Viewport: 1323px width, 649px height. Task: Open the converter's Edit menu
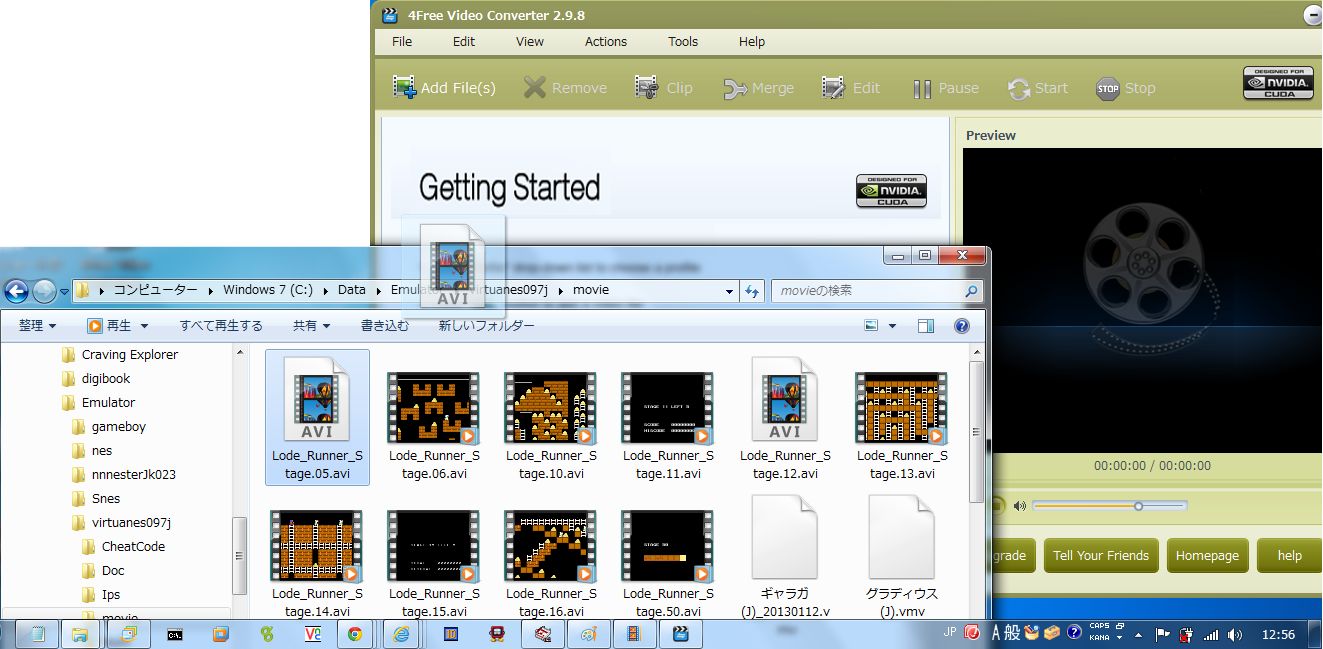coord(464,41)
